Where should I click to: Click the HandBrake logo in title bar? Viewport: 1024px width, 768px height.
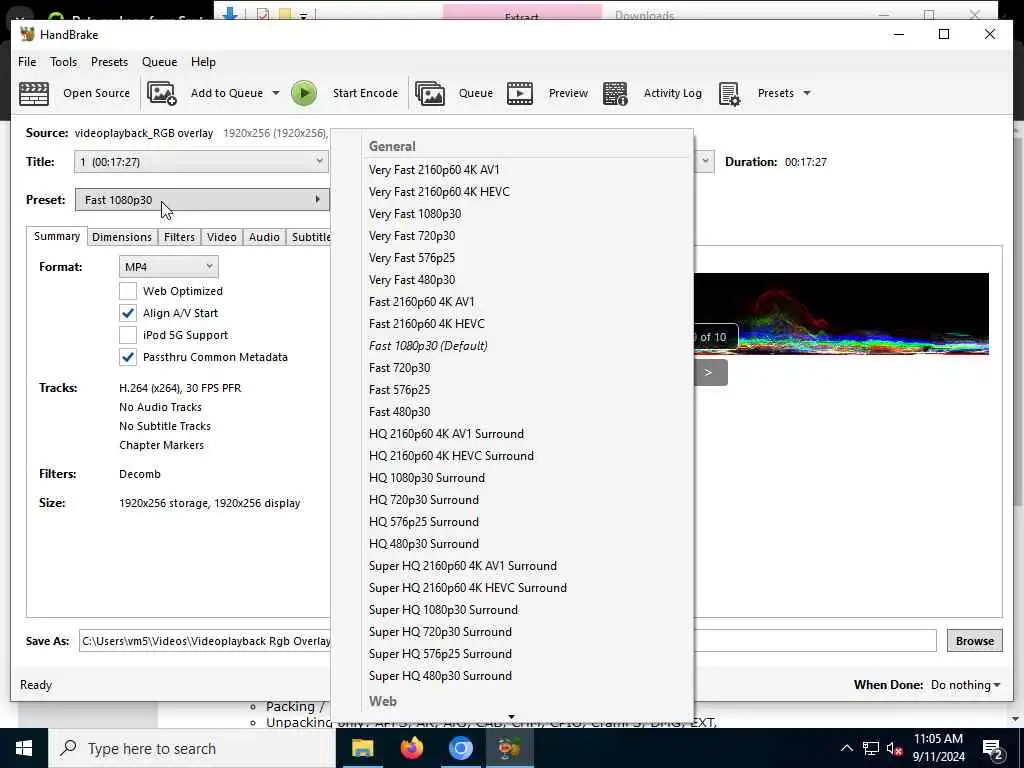point(27,34)
